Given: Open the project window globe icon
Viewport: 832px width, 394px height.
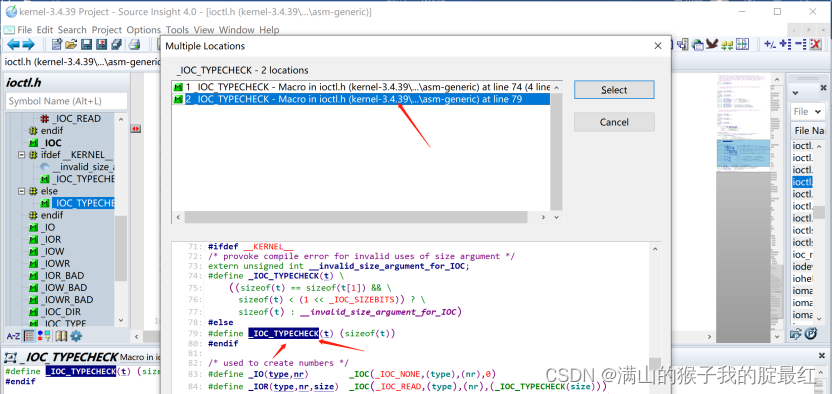Looking at the screenshot, I should point(698,45).
